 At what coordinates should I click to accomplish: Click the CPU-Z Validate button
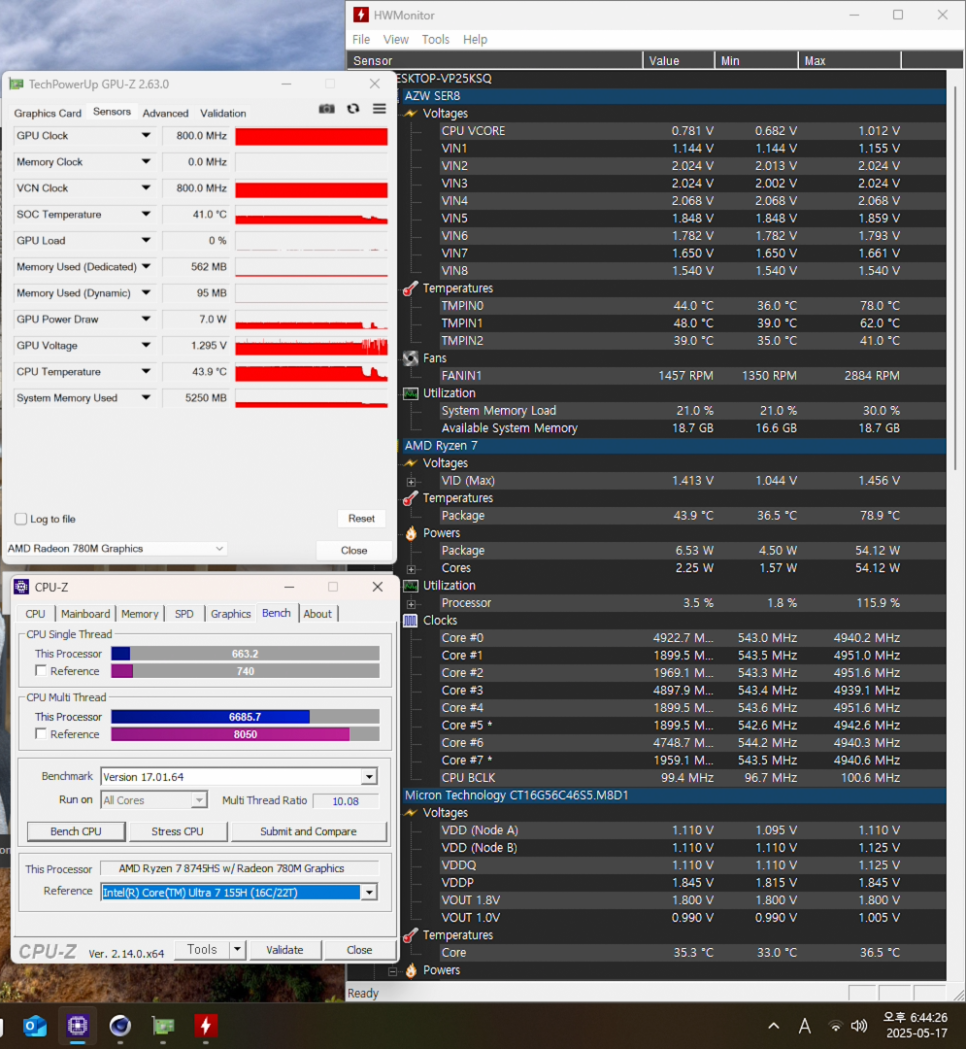(284, 949)
